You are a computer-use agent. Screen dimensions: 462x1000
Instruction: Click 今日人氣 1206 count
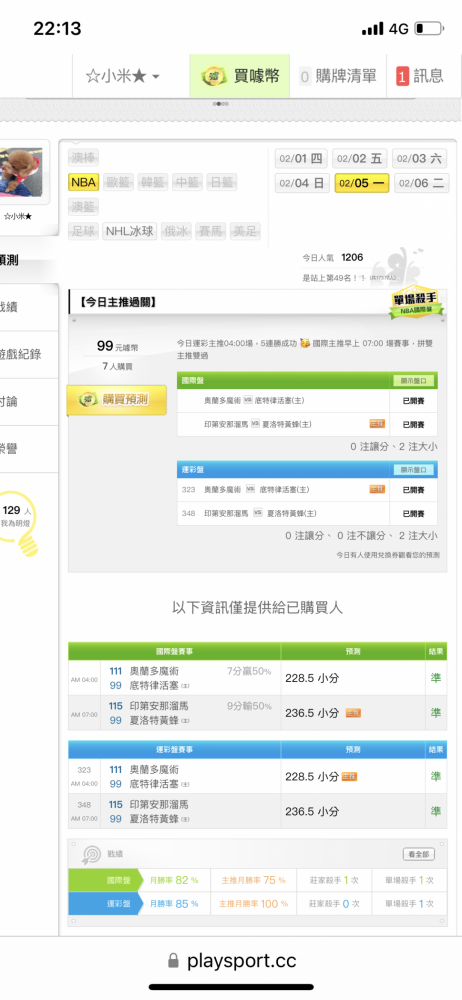click(332, 258)
